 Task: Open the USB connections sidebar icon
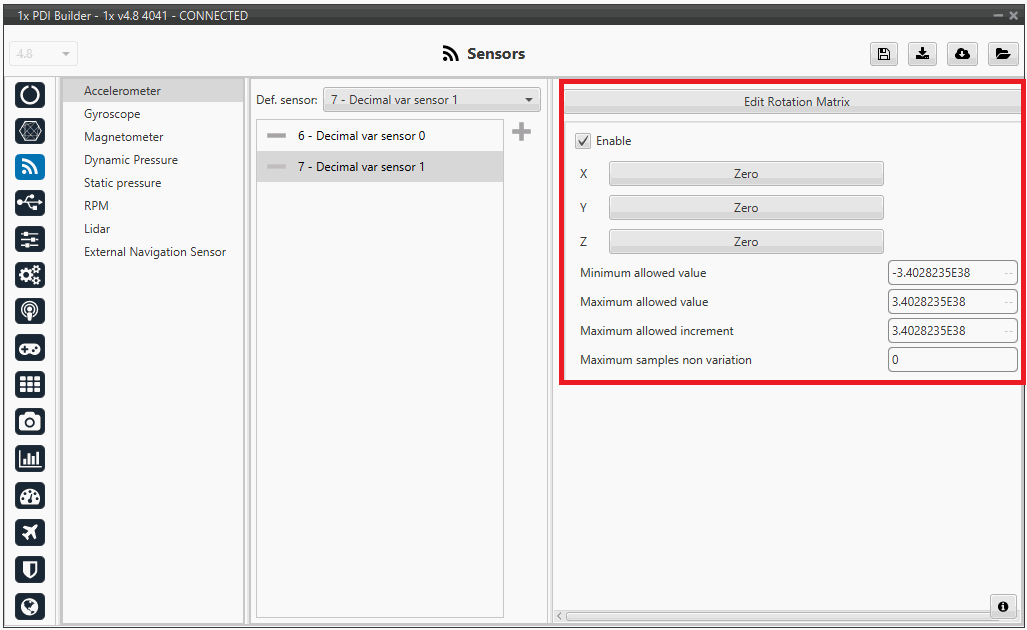click(30, 203)
